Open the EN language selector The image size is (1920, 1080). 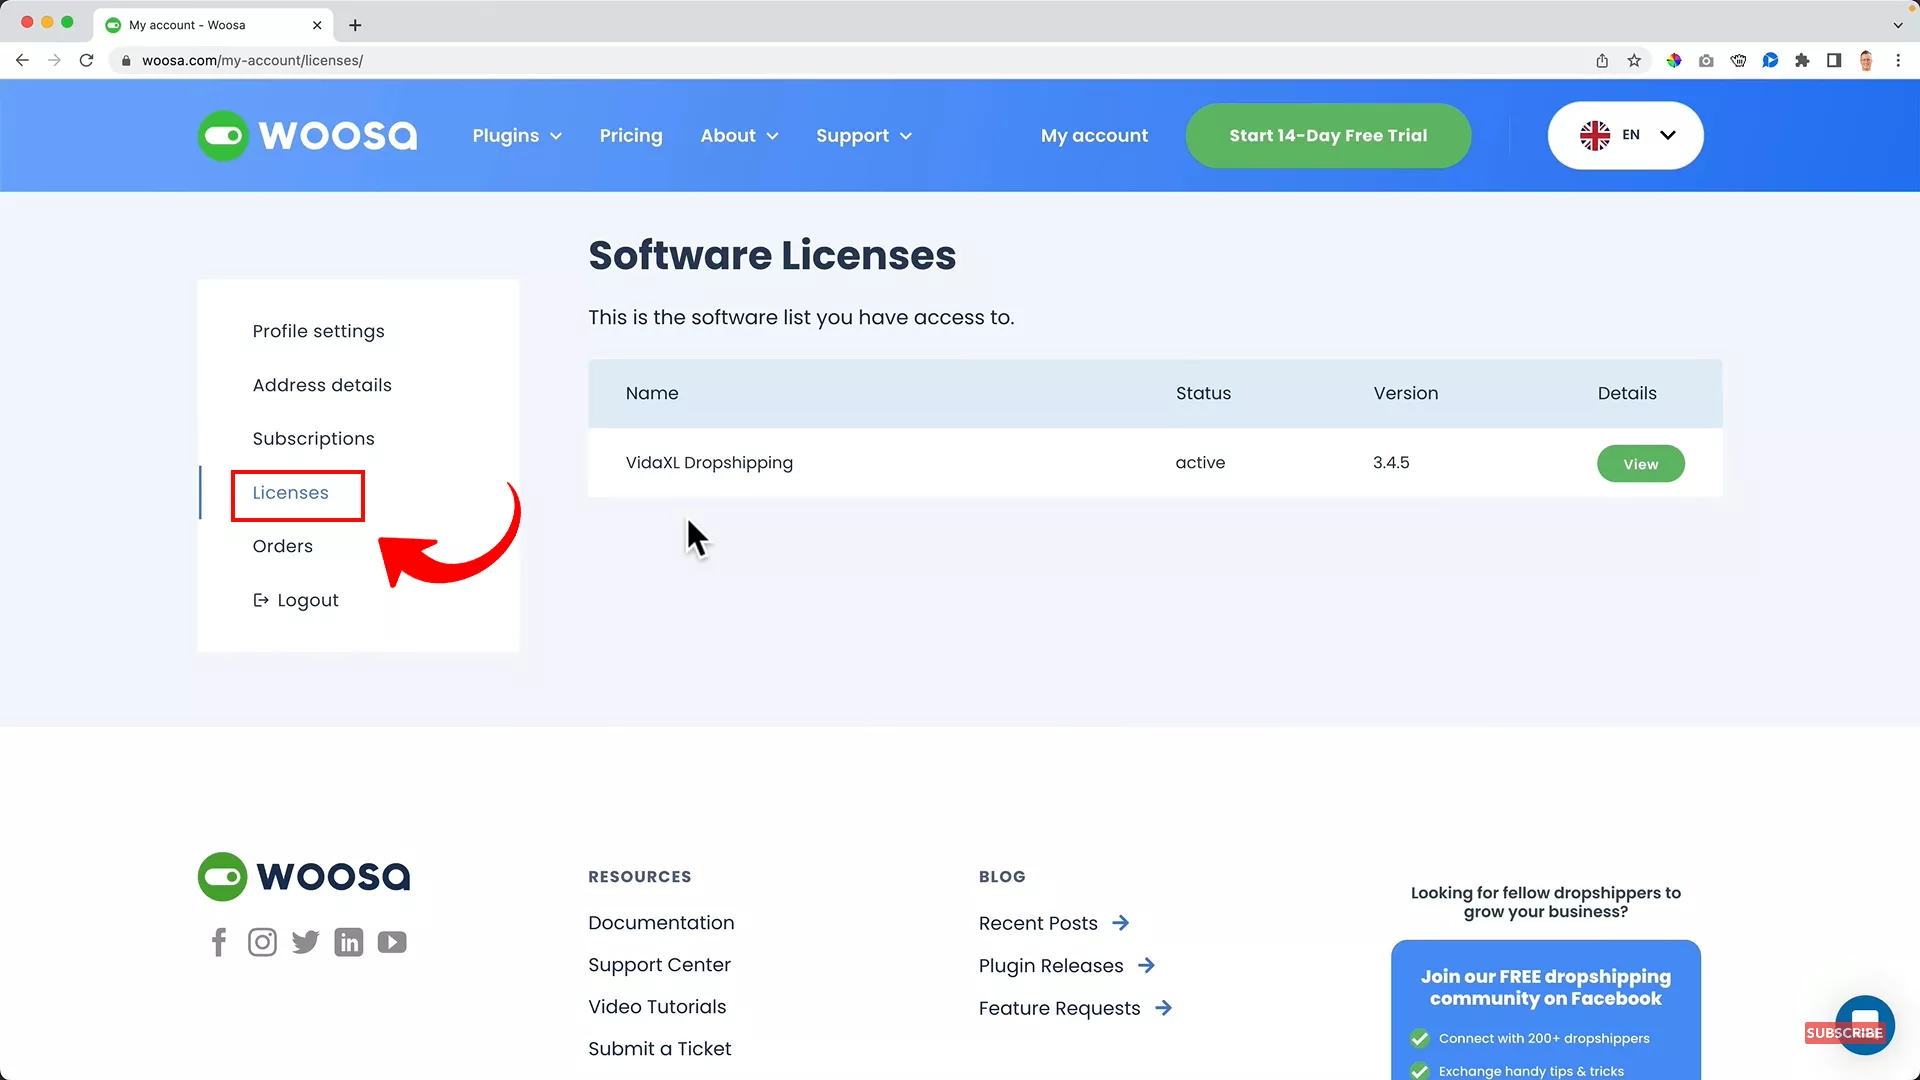1625,135
